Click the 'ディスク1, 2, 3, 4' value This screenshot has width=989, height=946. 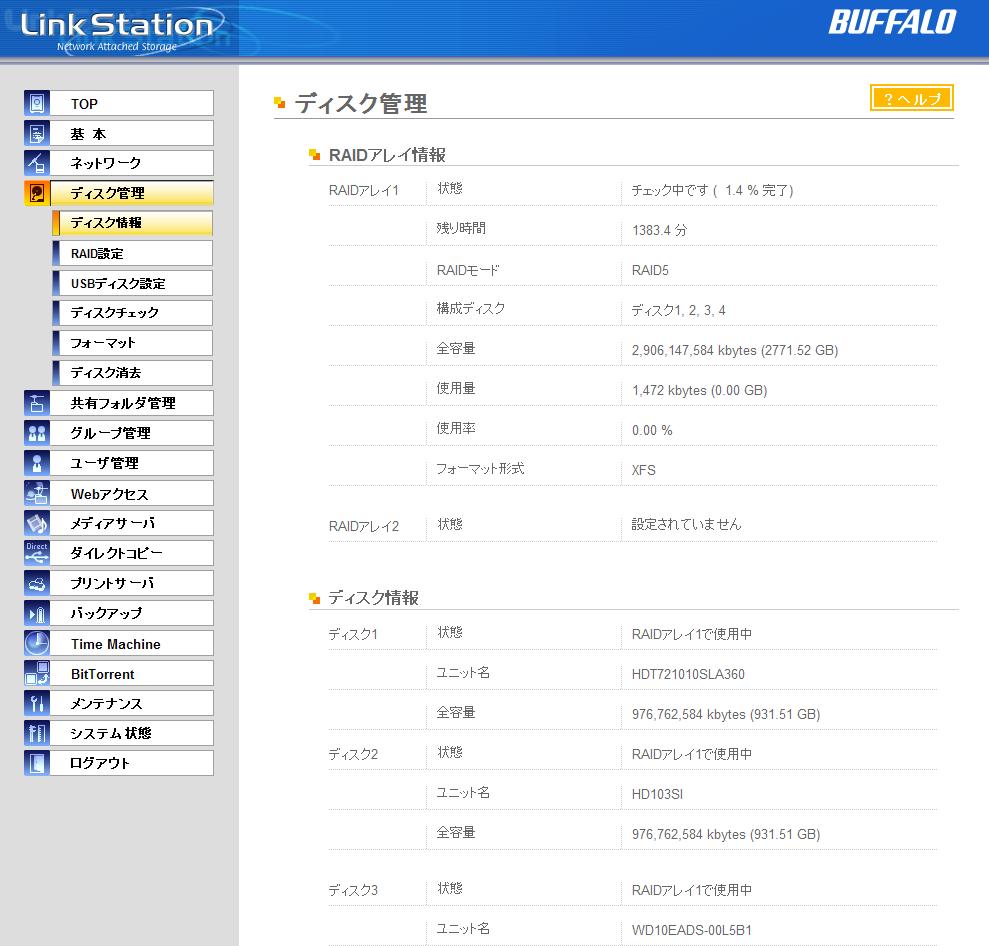[x=678, y=310]
